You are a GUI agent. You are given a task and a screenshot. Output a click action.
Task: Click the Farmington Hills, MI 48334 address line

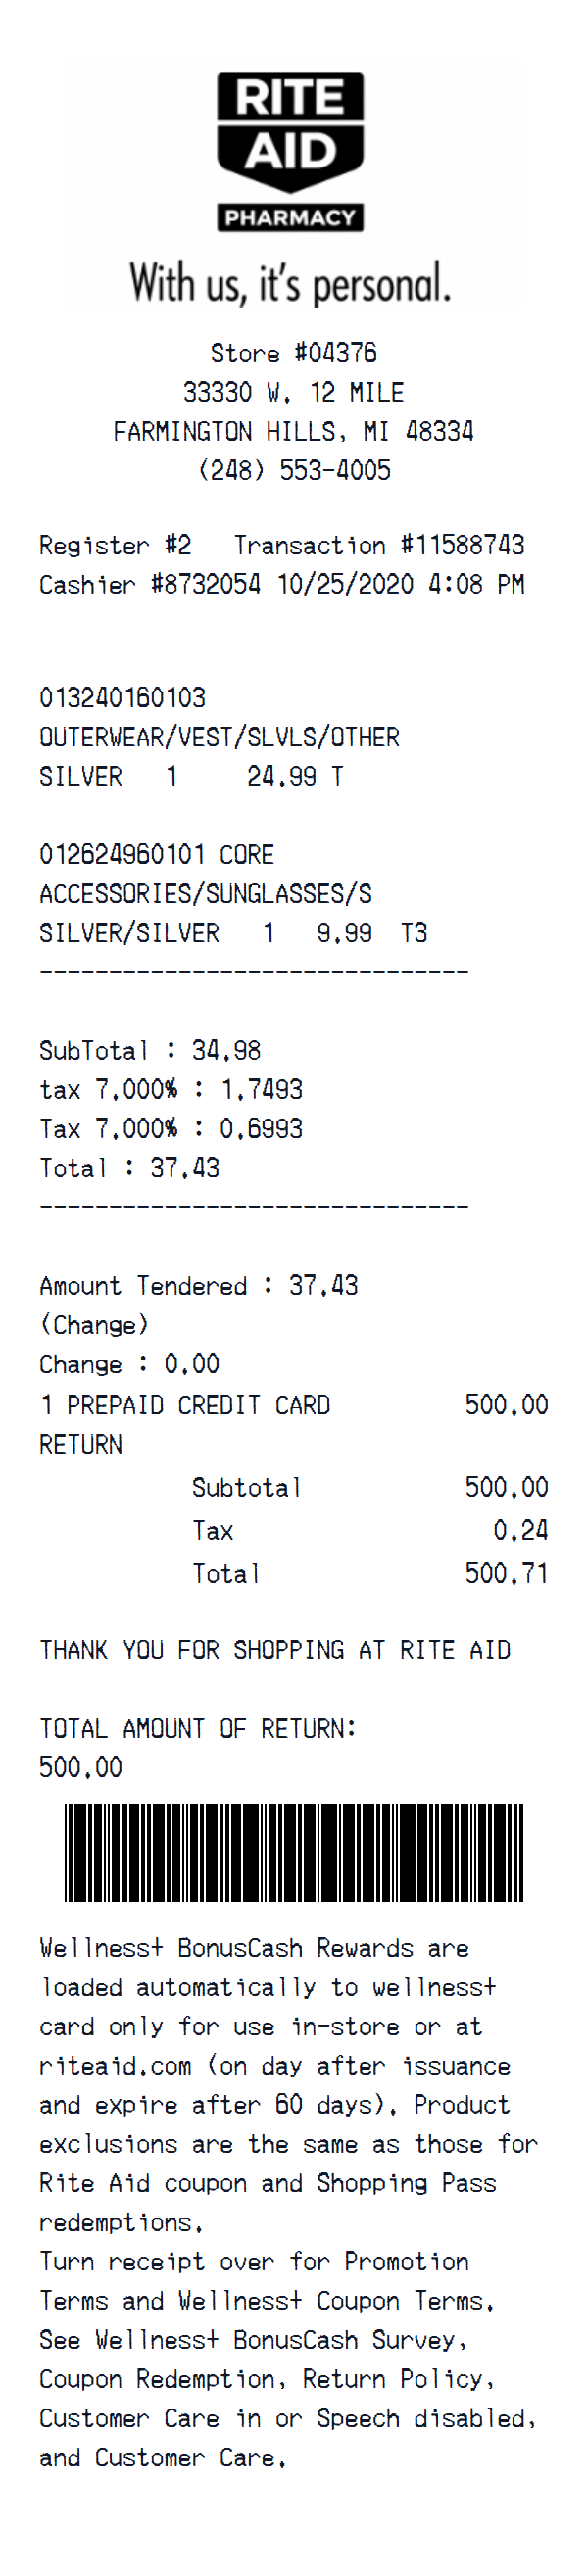[x=293, y=432]
